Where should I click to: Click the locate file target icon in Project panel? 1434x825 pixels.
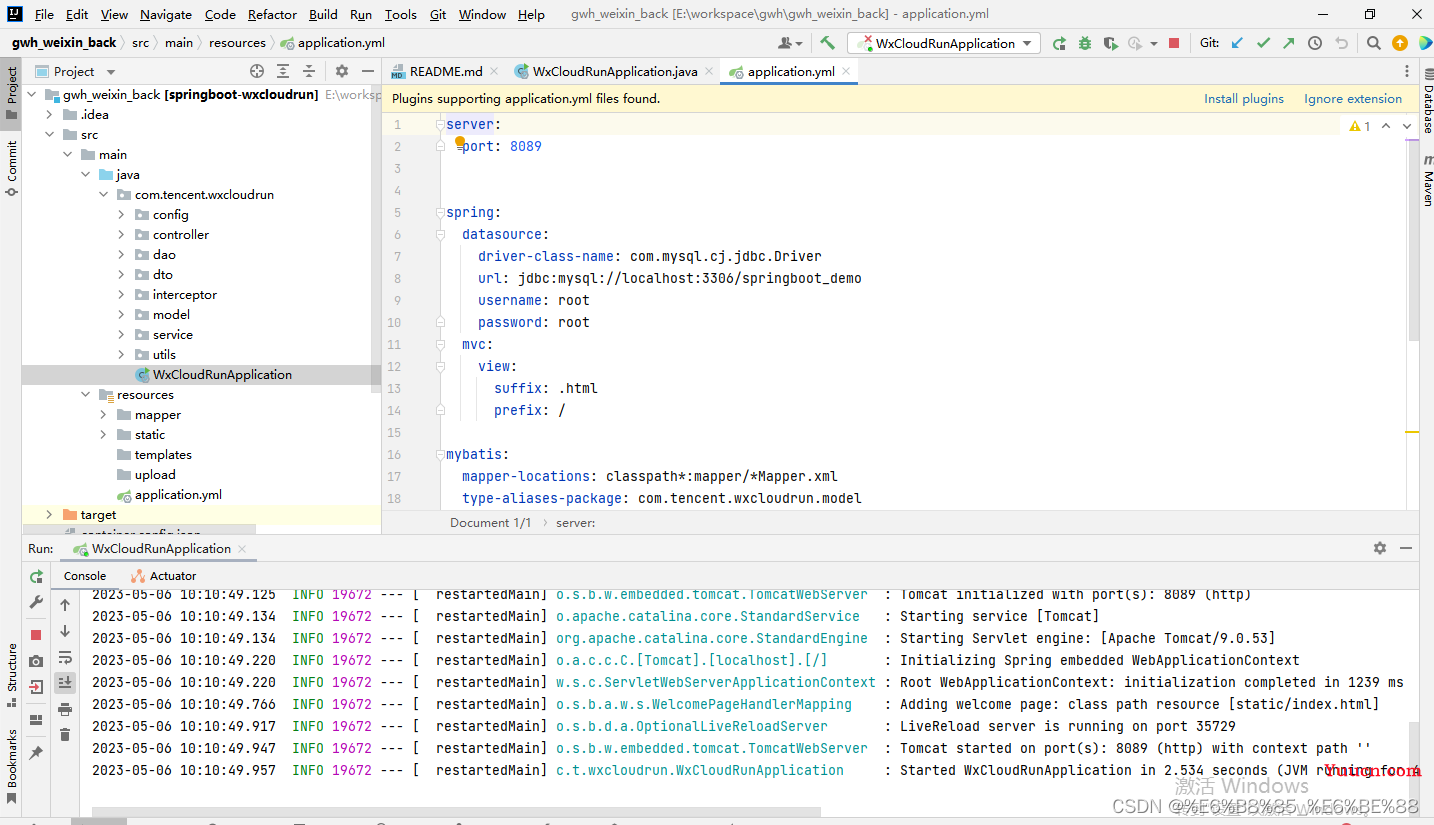[x=257, y=71]
